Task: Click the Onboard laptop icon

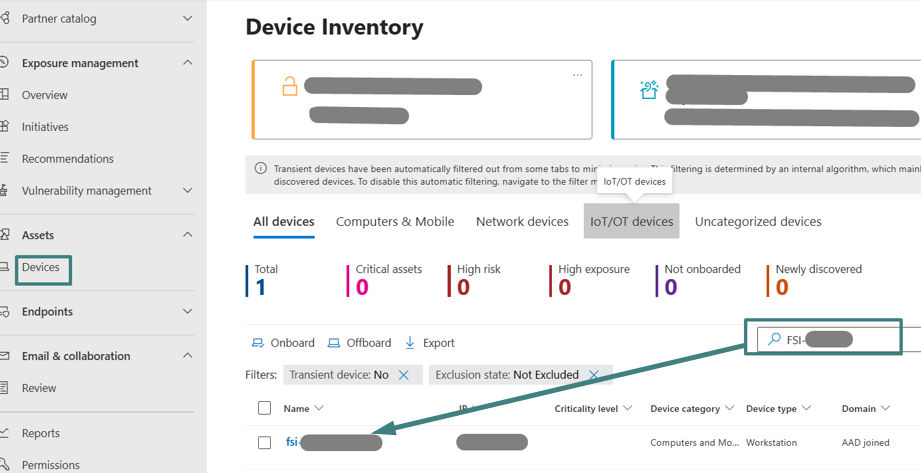Action: pos(257,343)
